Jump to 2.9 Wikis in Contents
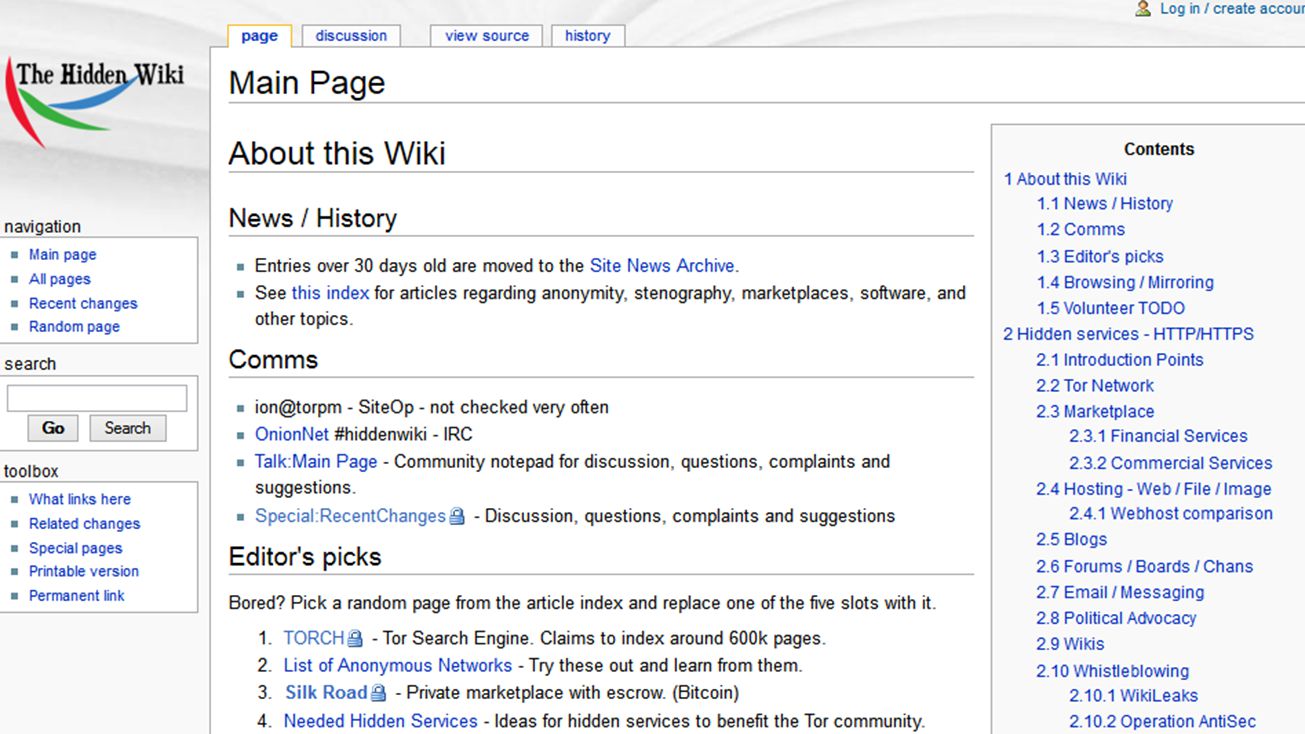The width and height of the screenshot is (1305, 734). (x=1070, y=645)
